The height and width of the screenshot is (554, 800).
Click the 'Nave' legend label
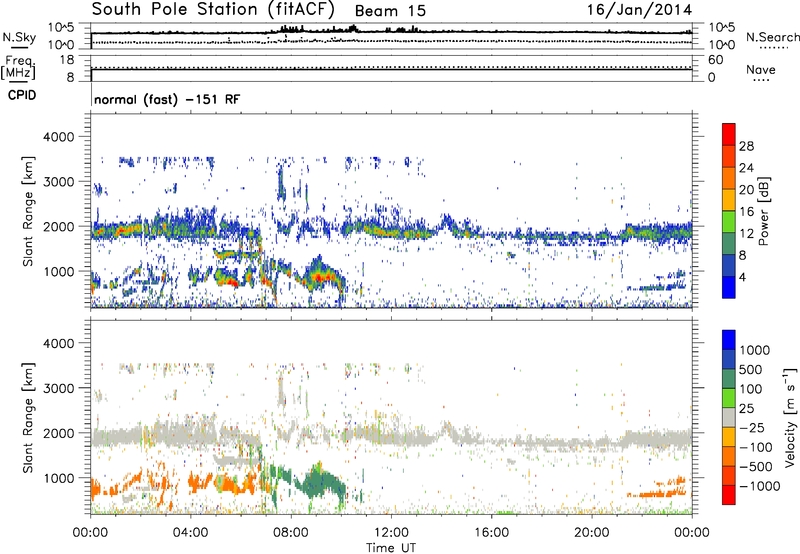pyautogui.click(x=761, y=69)
